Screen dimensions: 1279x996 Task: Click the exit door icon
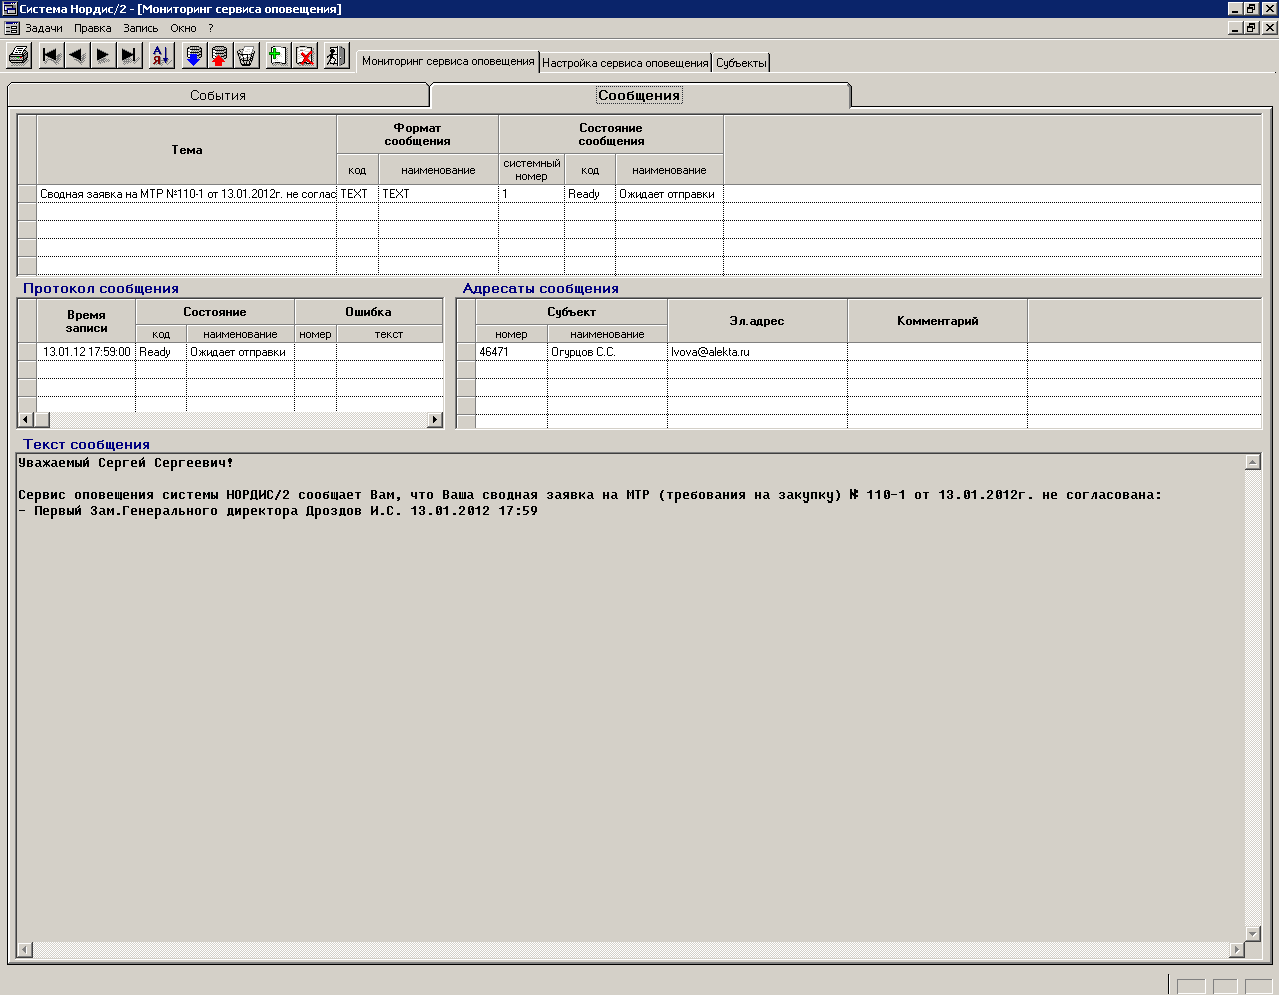click(336, 56)
